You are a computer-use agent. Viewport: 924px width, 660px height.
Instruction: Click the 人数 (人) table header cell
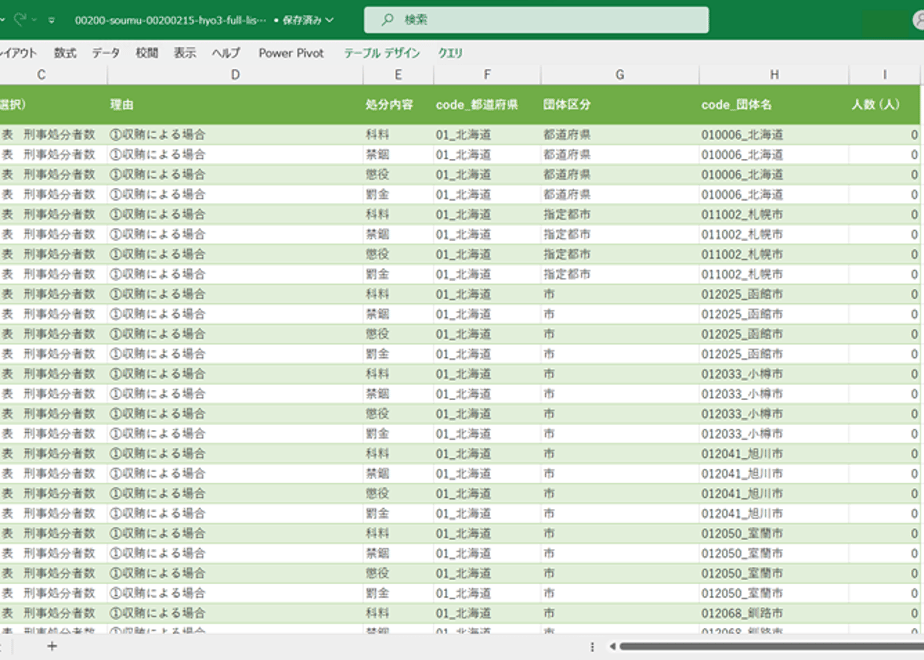click(x=885, y=105)
